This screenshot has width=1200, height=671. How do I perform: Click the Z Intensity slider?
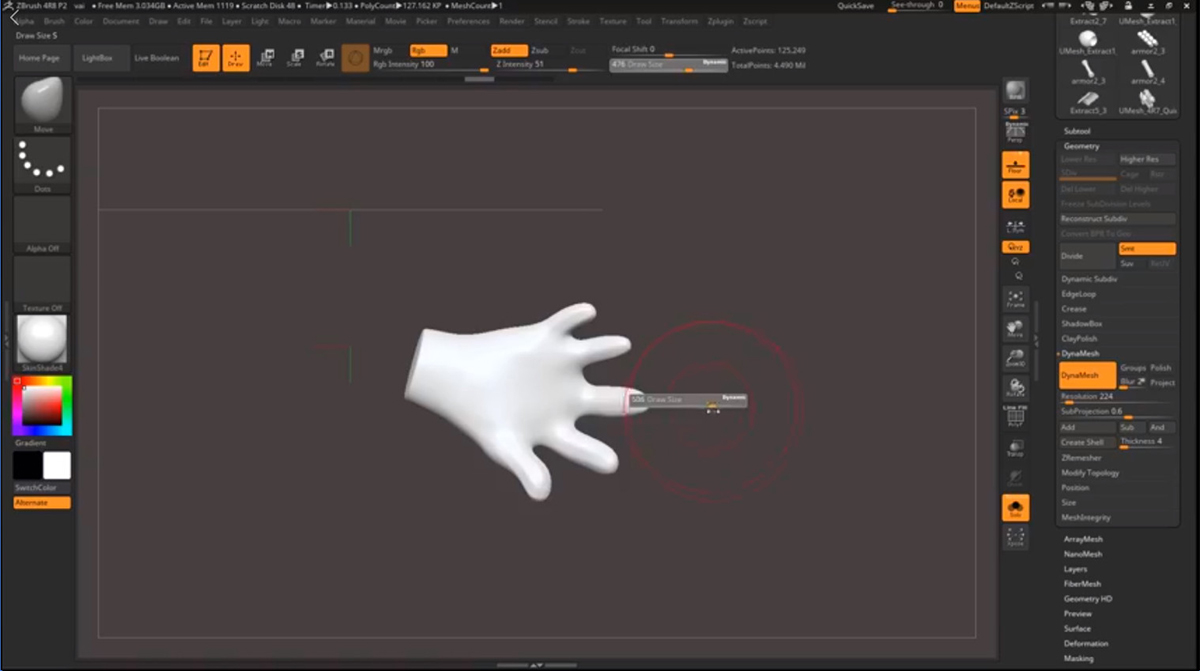[x=537, y=65]
